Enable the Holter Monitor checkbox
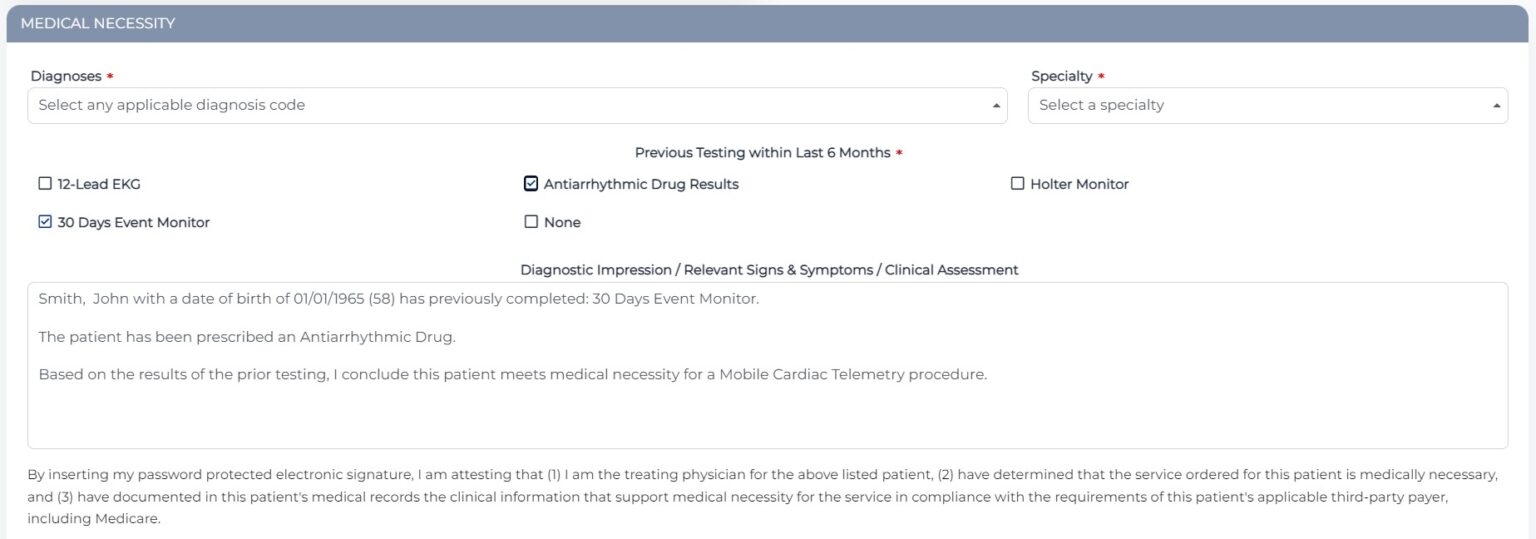Viewport: 1536px width, 539px height. pyautogui.click(x=1017, y=184)
